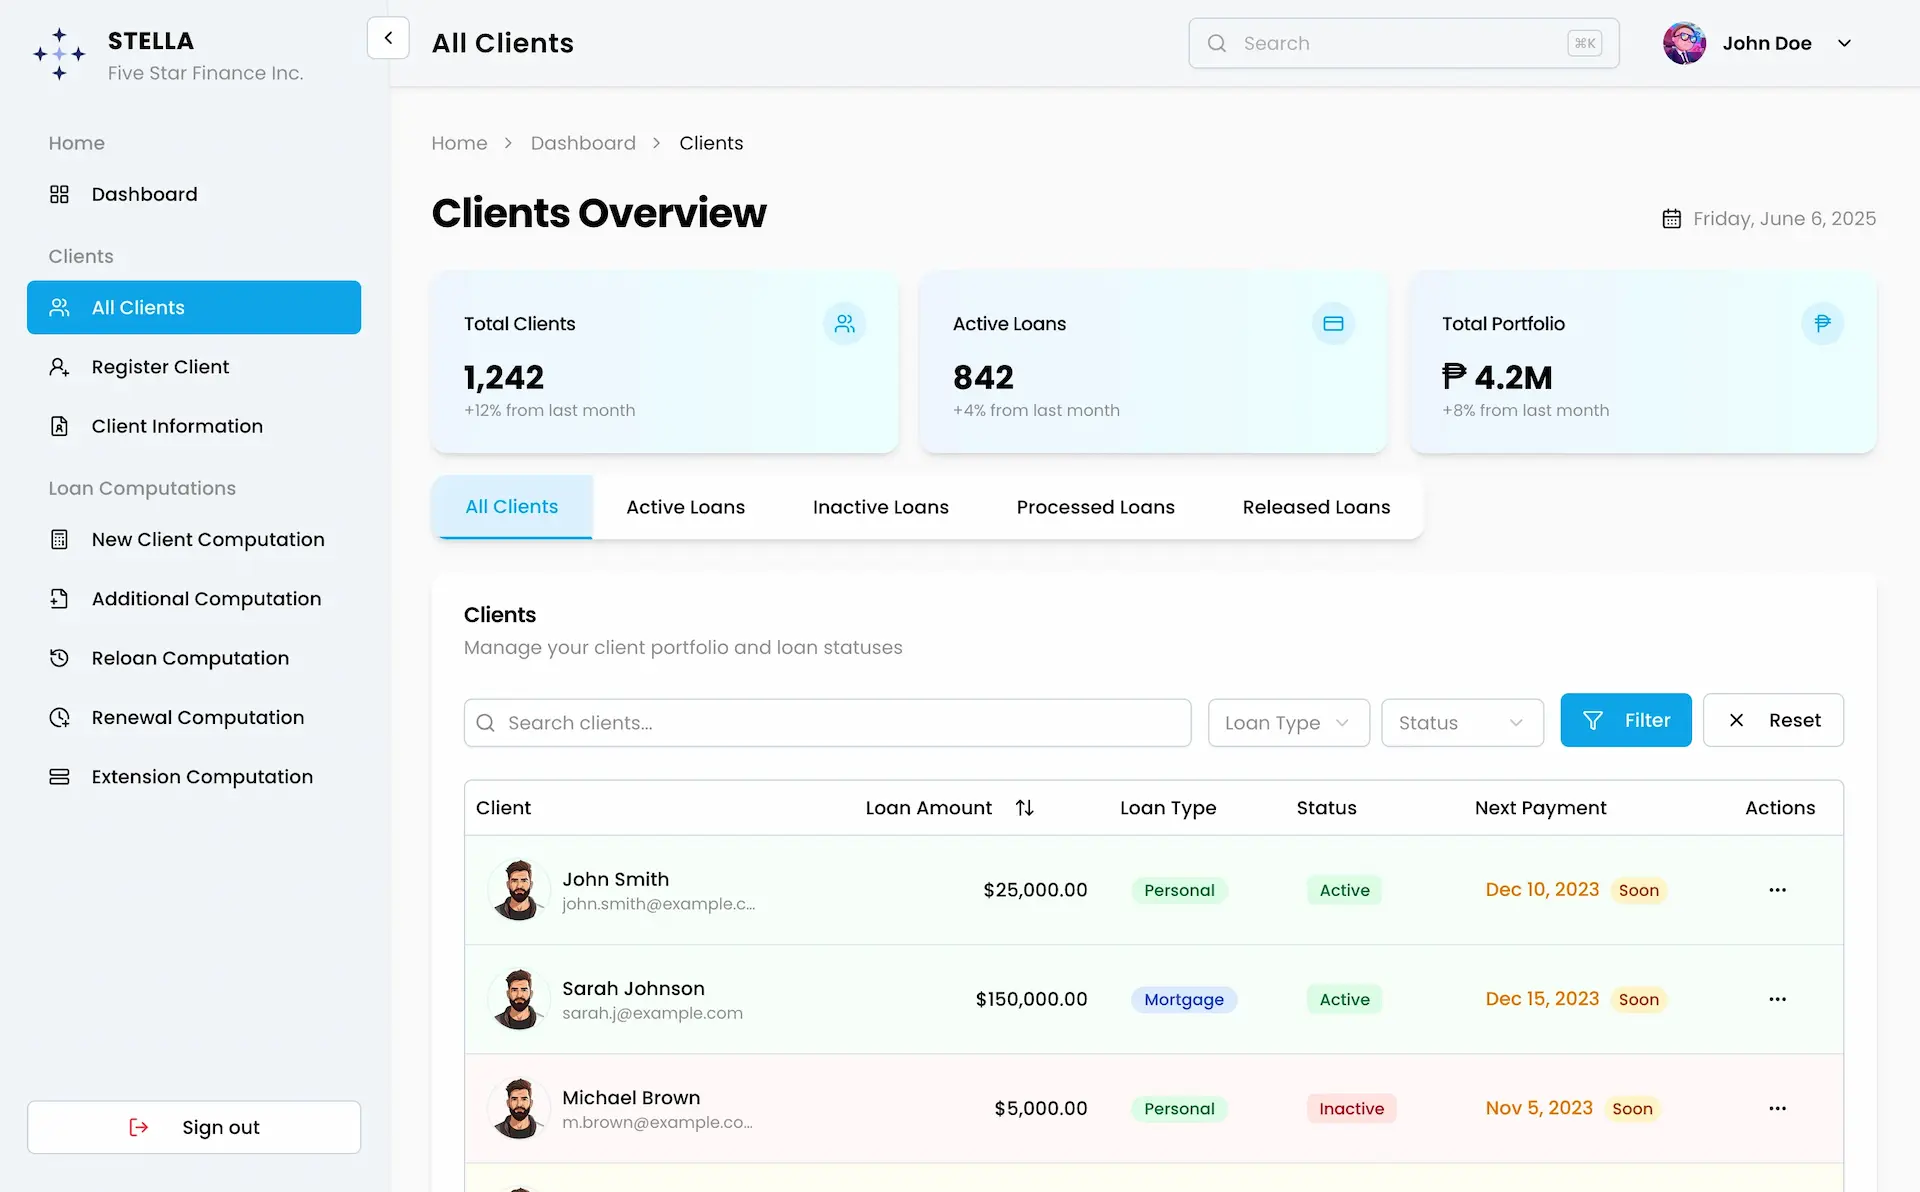Open actions menu for Sarah Johnson
1920x1192 pixels.
tap(1777, 999)
